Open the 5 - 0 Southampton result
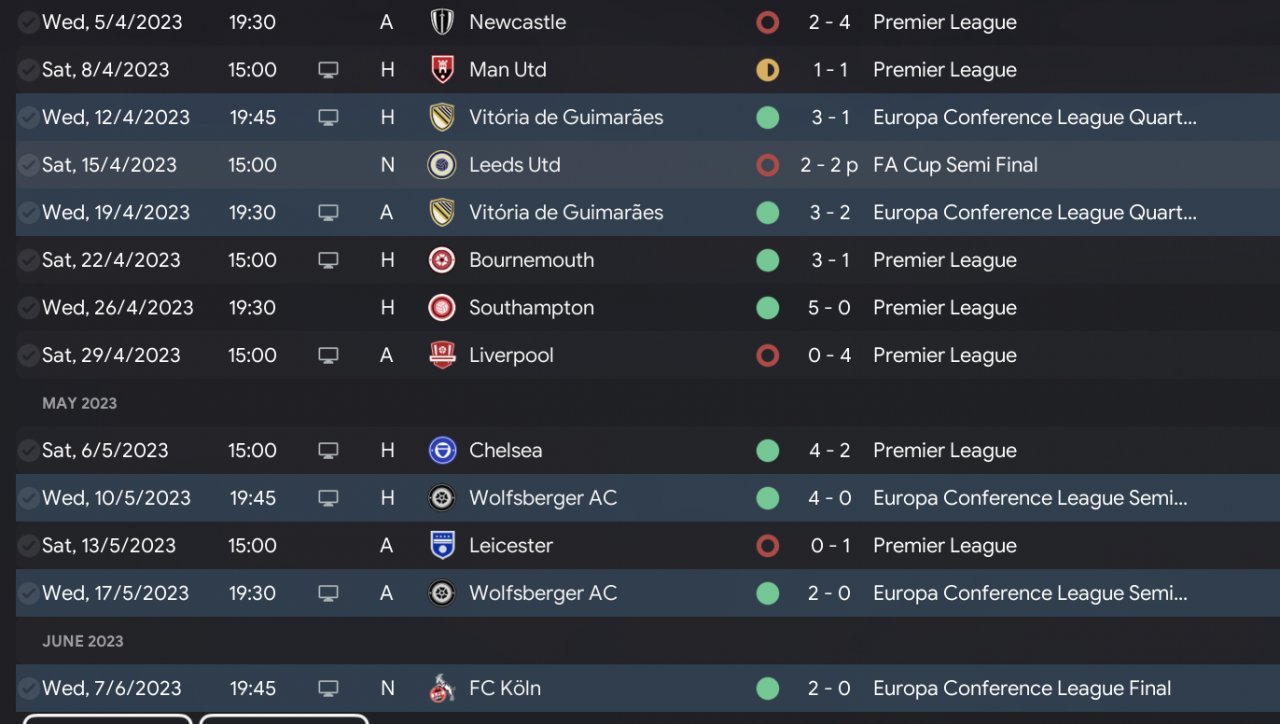The image size is (1280, 724). click(829, 307)
